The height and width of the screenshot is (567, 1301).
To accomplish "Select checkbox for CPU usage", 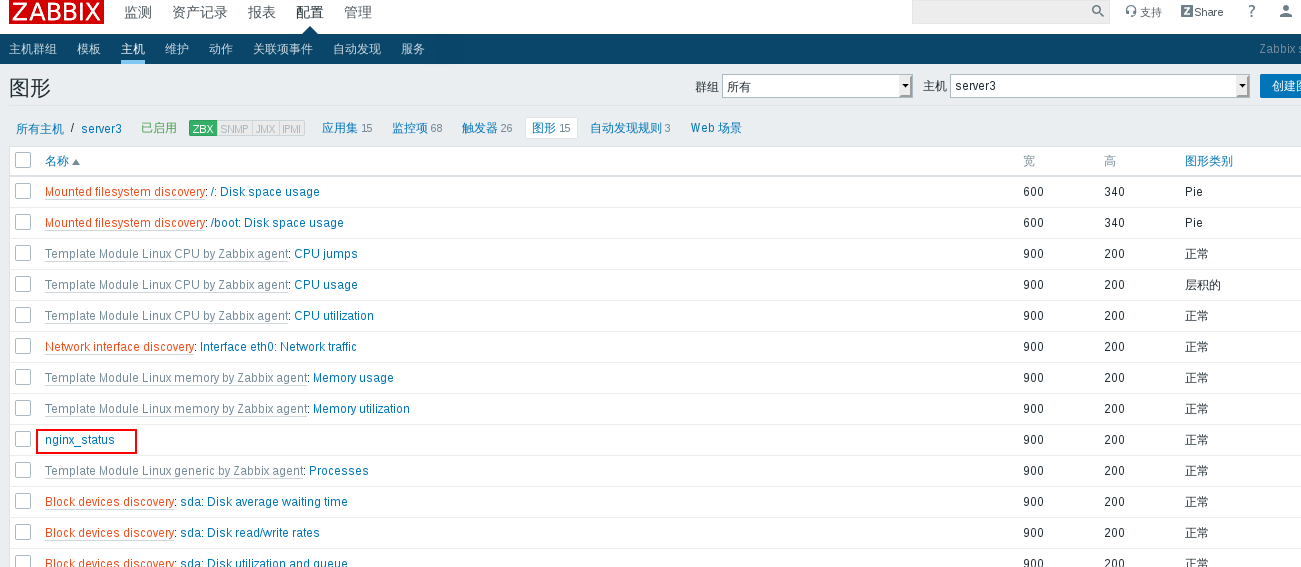I will click(23, 284).
